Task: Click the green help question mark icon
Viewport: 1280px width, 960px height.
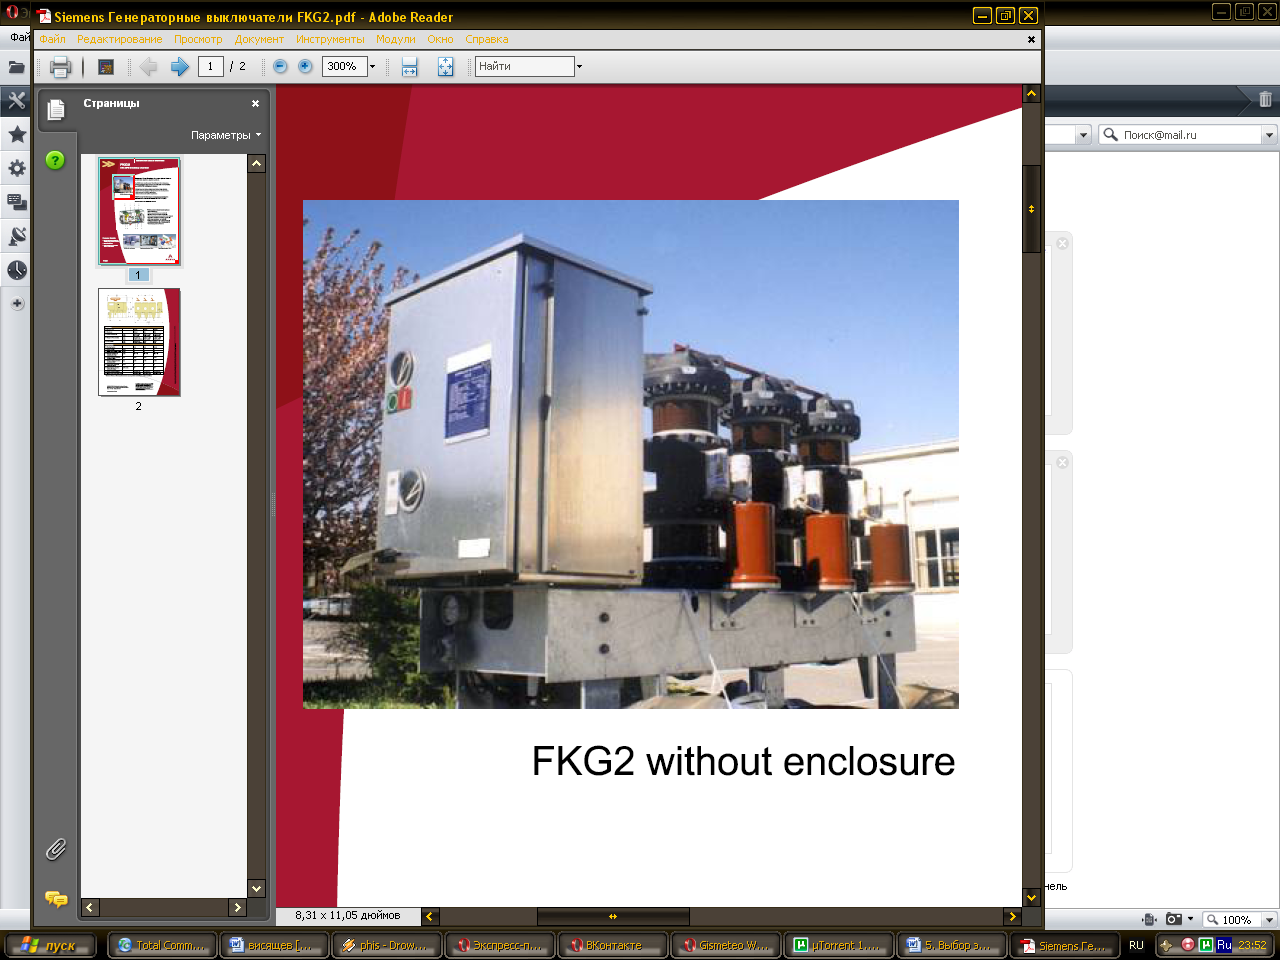Action: coord(55,160)
